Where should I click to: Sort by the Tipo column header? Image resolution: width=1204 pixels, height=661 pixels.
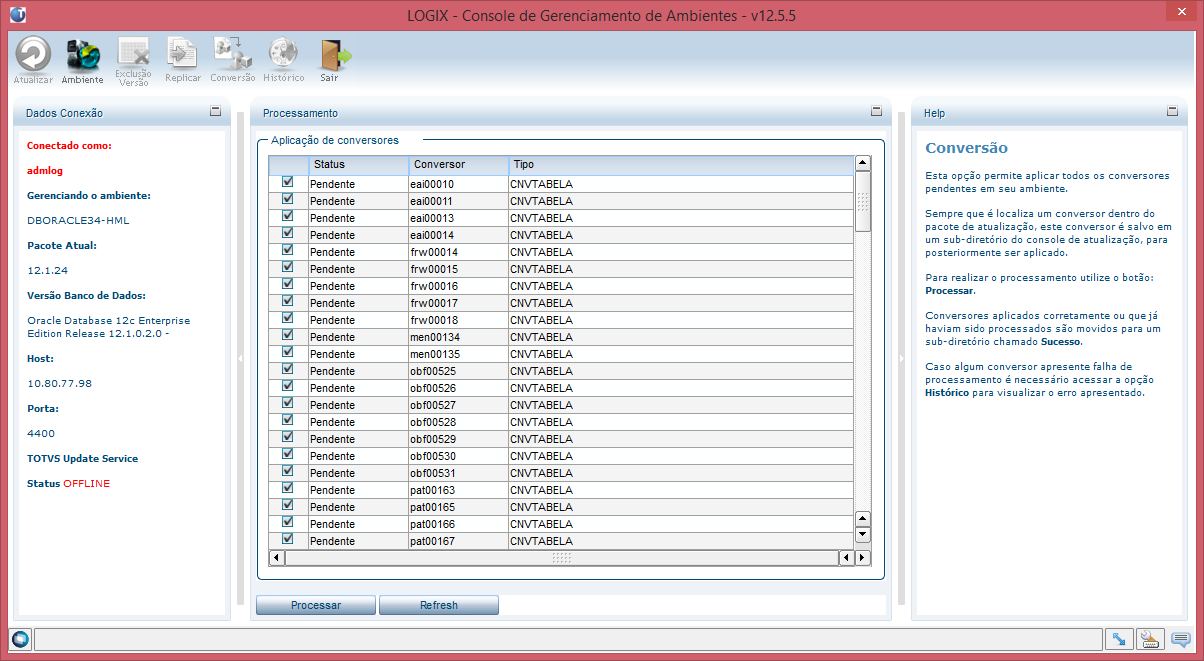pyautogui.click(x=680, y=164)
